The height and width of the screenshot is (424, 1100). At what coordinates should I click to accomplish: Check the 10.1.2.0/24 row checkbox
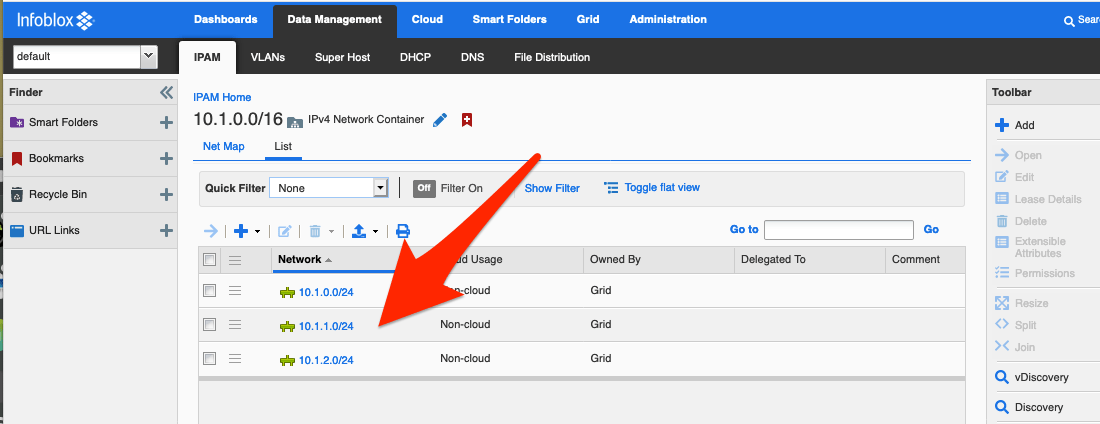[209, 358]
